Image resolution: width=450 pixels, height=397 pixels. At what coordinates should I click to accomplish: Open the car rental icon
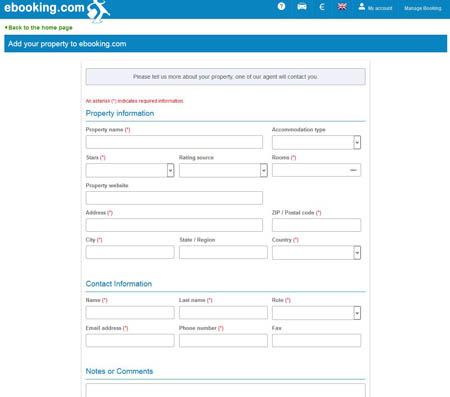tap(302, 7)
